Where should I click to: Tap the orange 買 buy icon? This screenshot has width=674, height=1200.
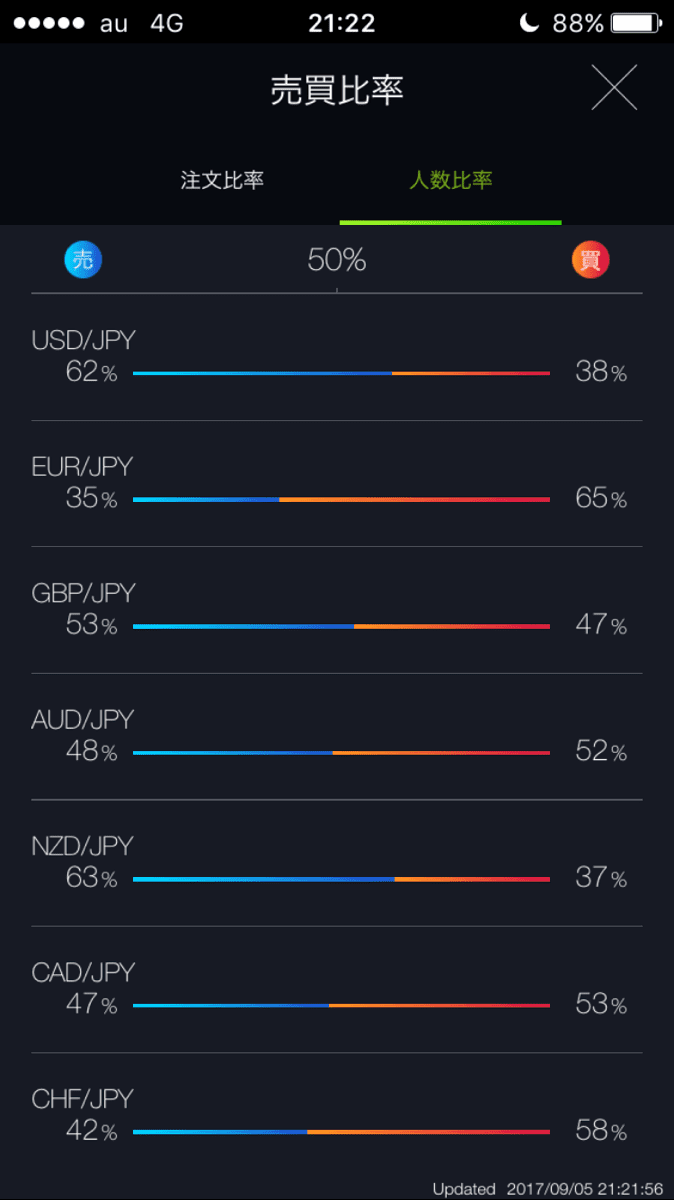point(591,260)
